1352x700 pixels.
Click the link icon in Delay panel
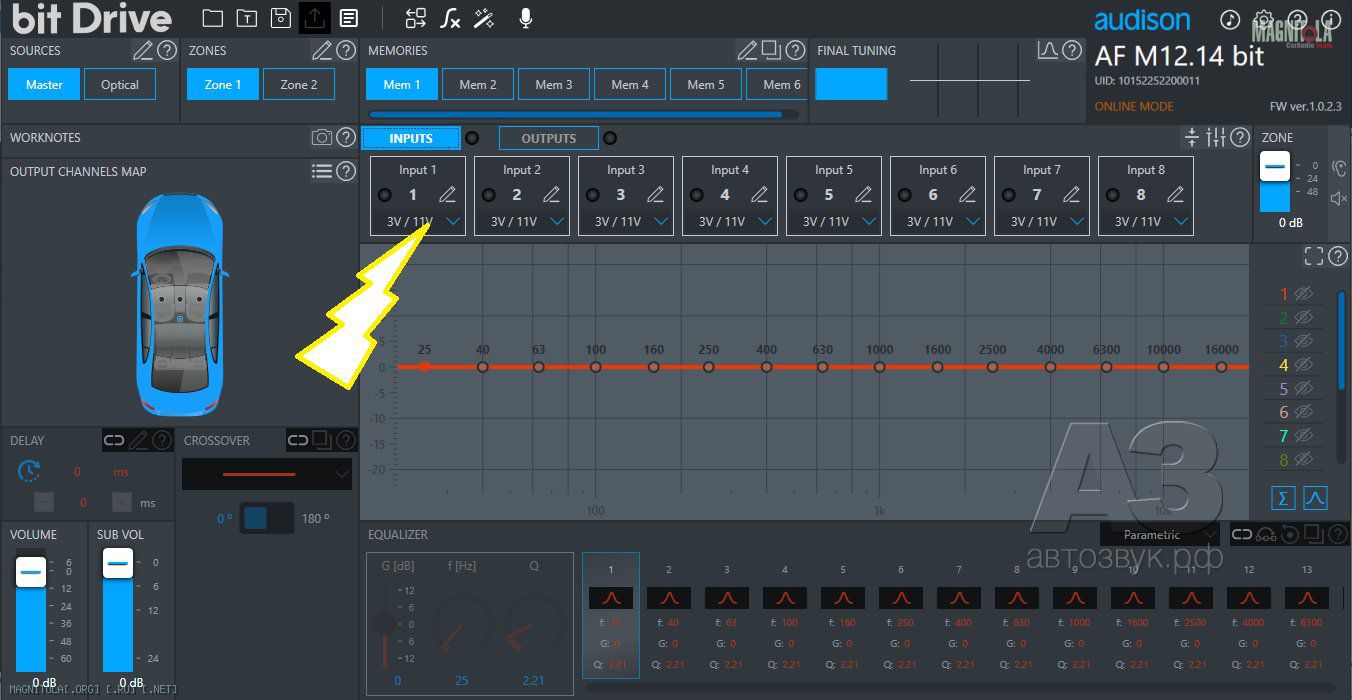[114, 440]
